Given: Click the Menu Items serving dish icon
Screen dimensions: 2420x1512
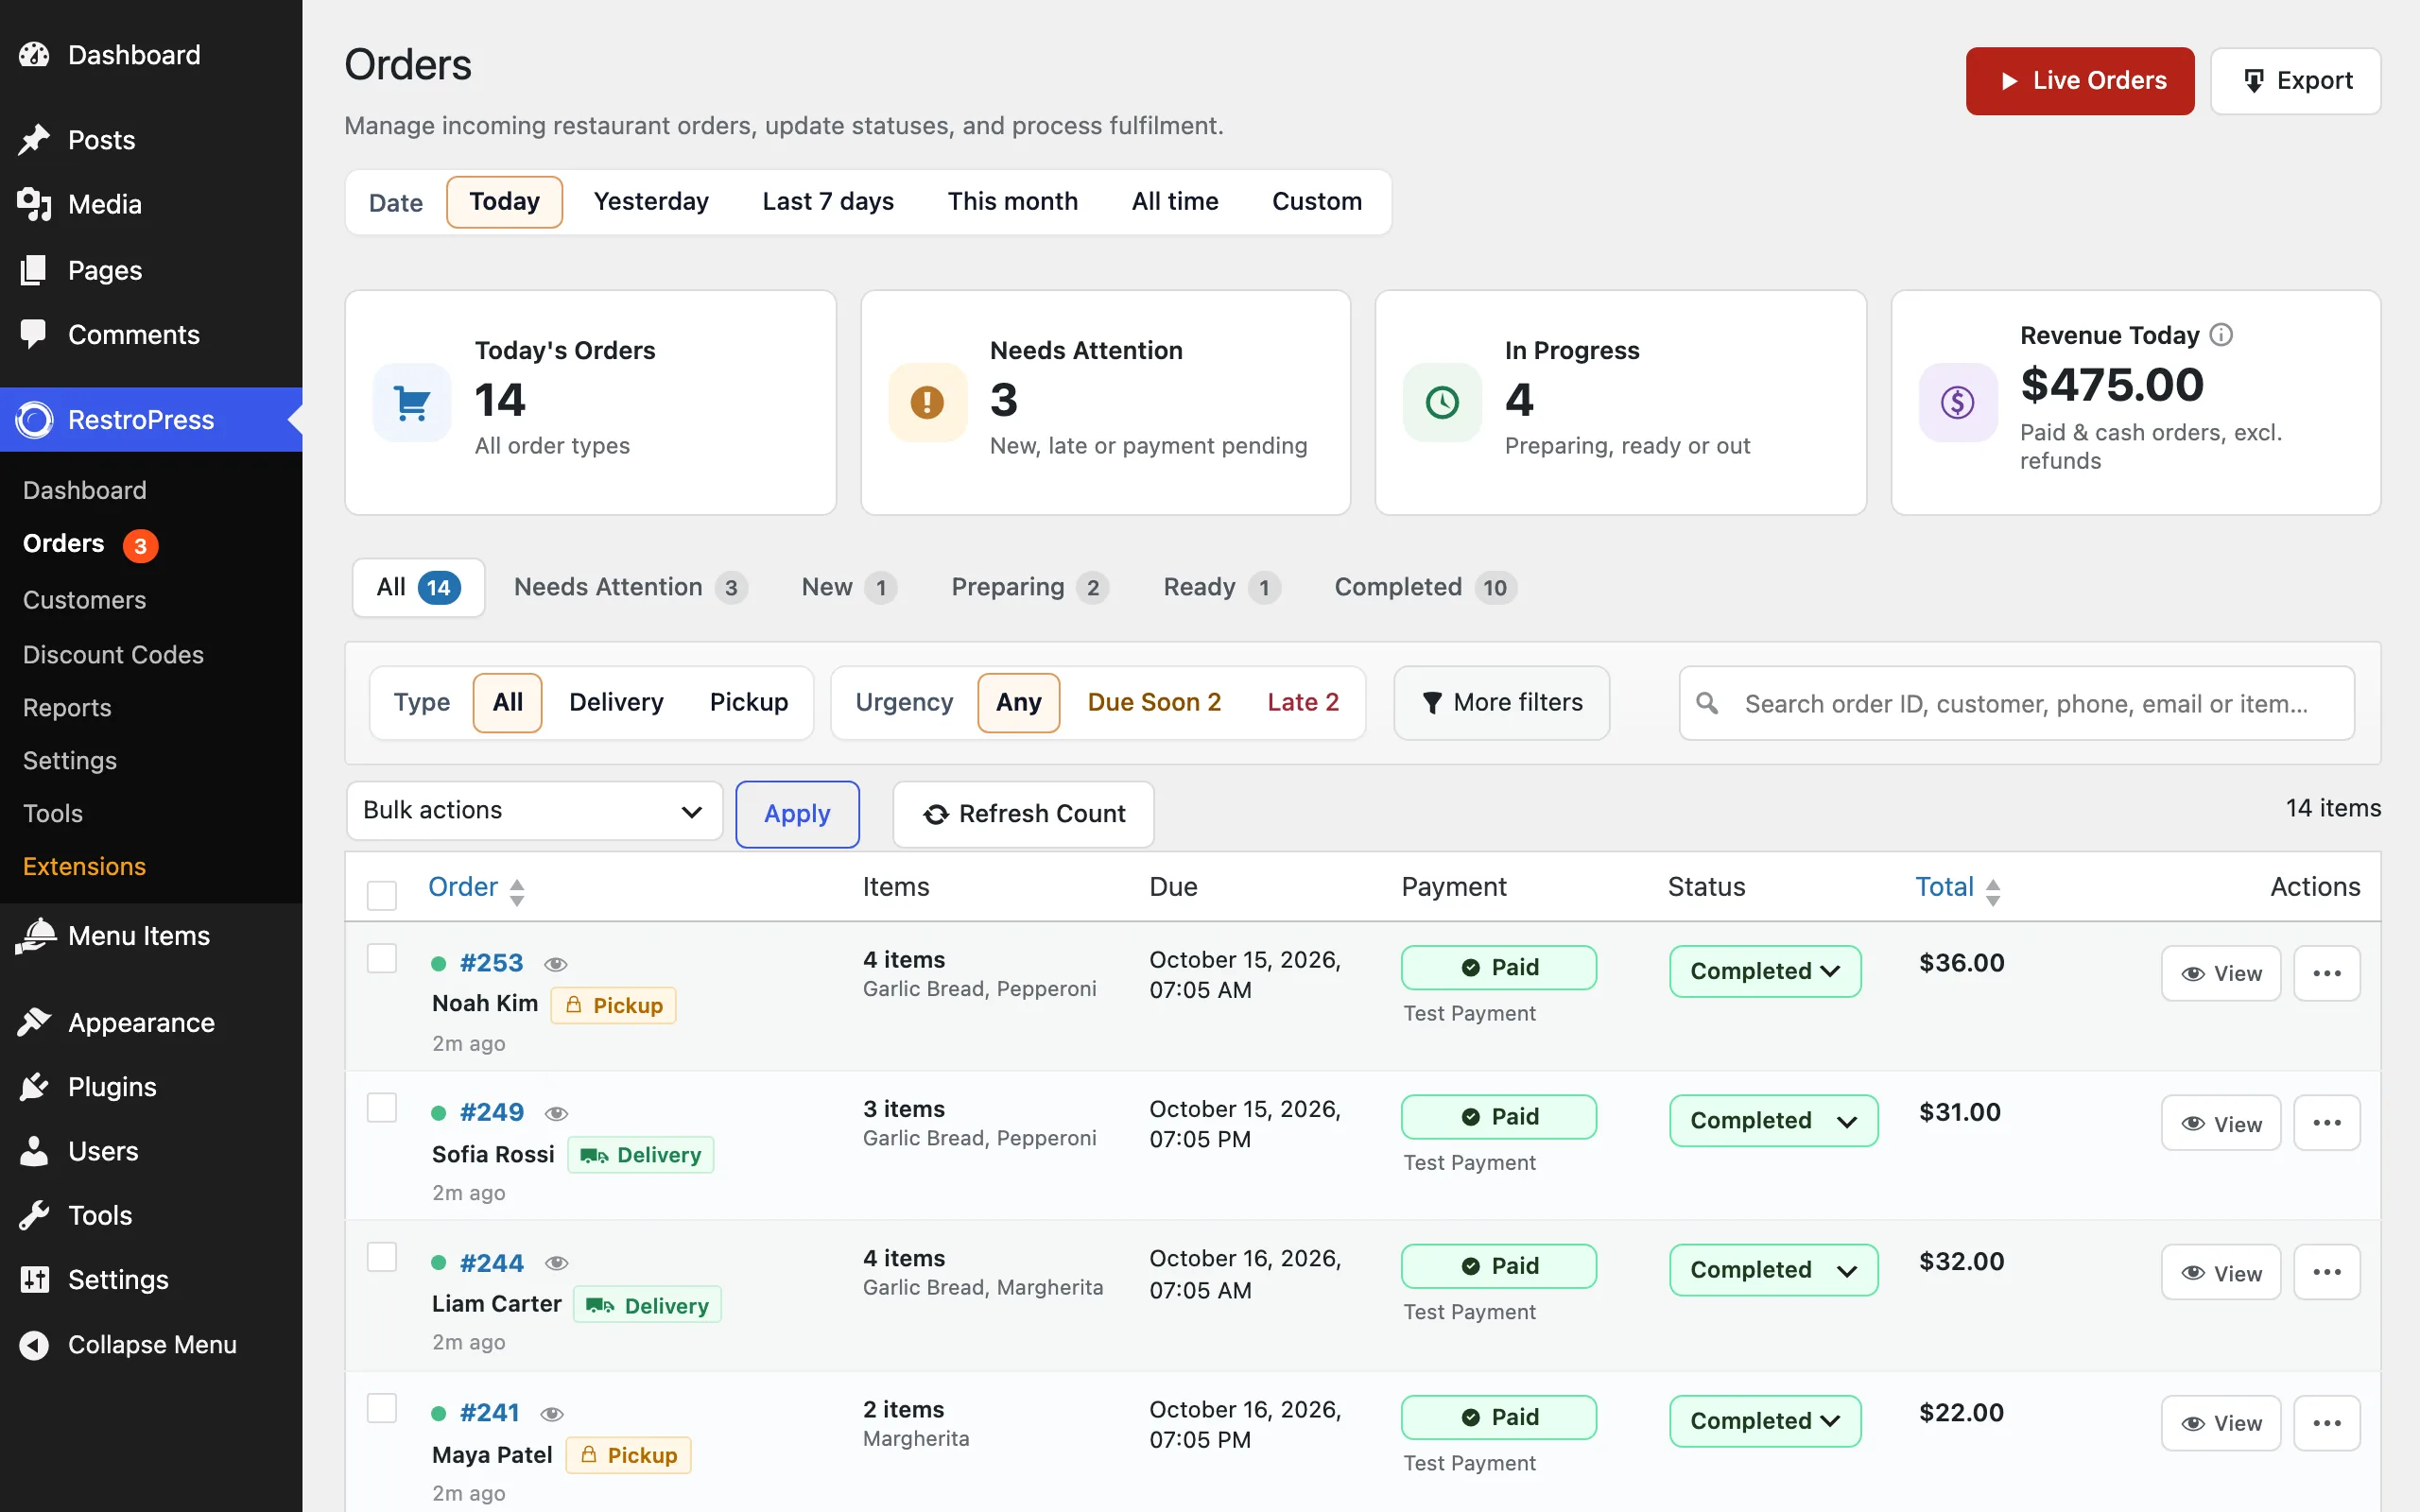Looking at the screenshot, I should pos(36,936).
